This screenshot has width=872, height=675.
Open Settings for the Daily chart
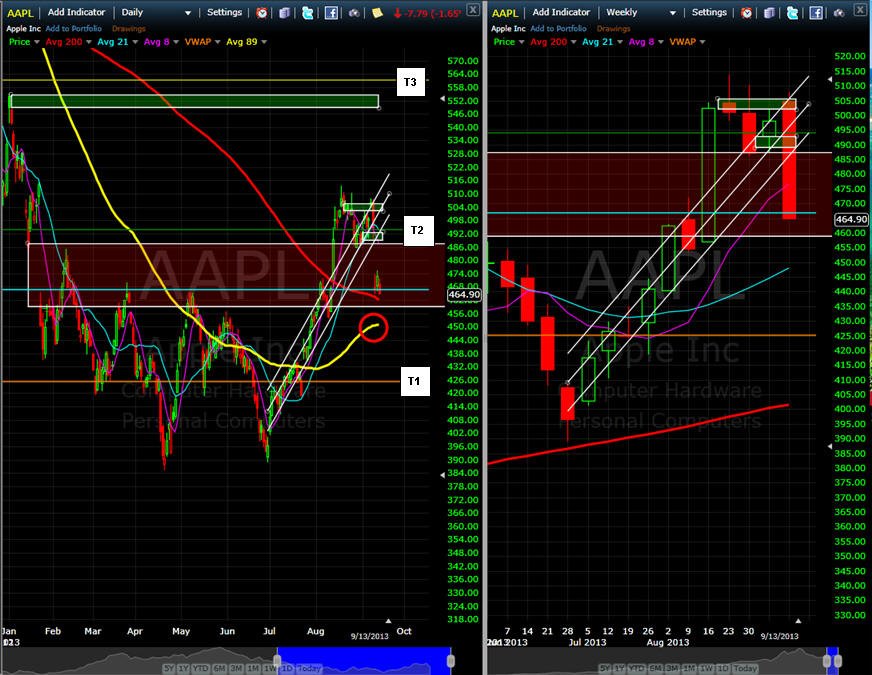(x=224, y=12)
